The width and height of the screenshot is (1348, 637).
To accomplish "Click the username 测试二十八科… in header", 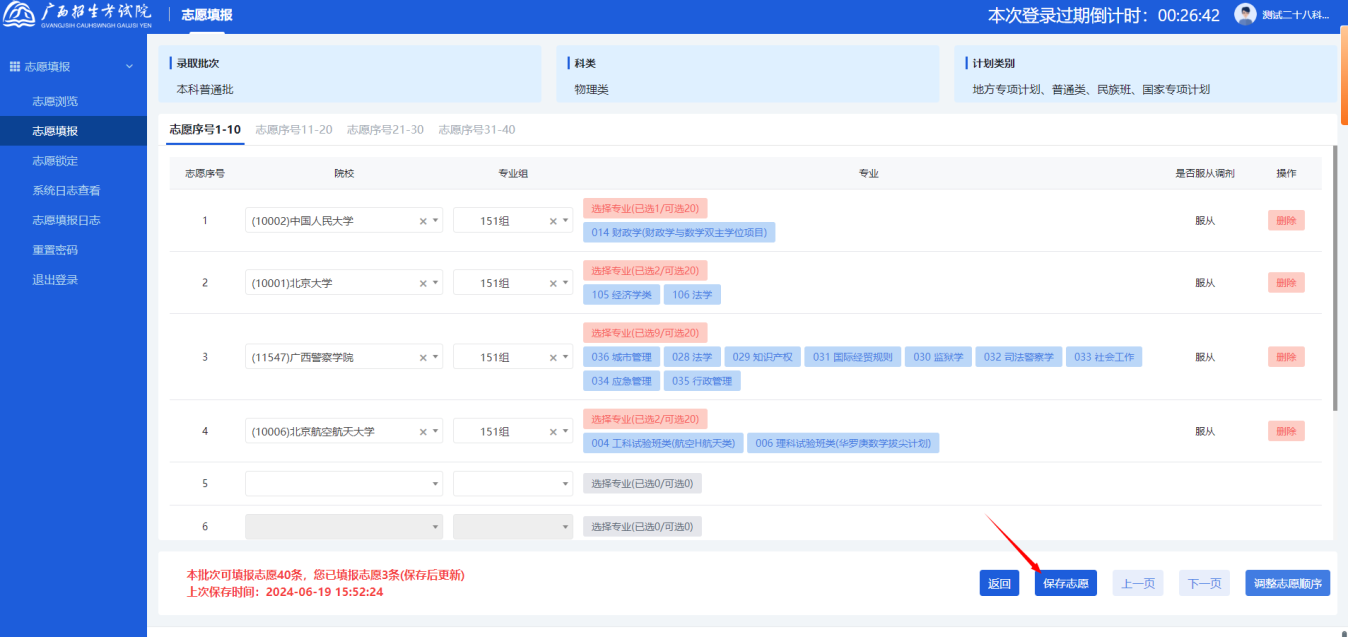I will point(1296,15).
